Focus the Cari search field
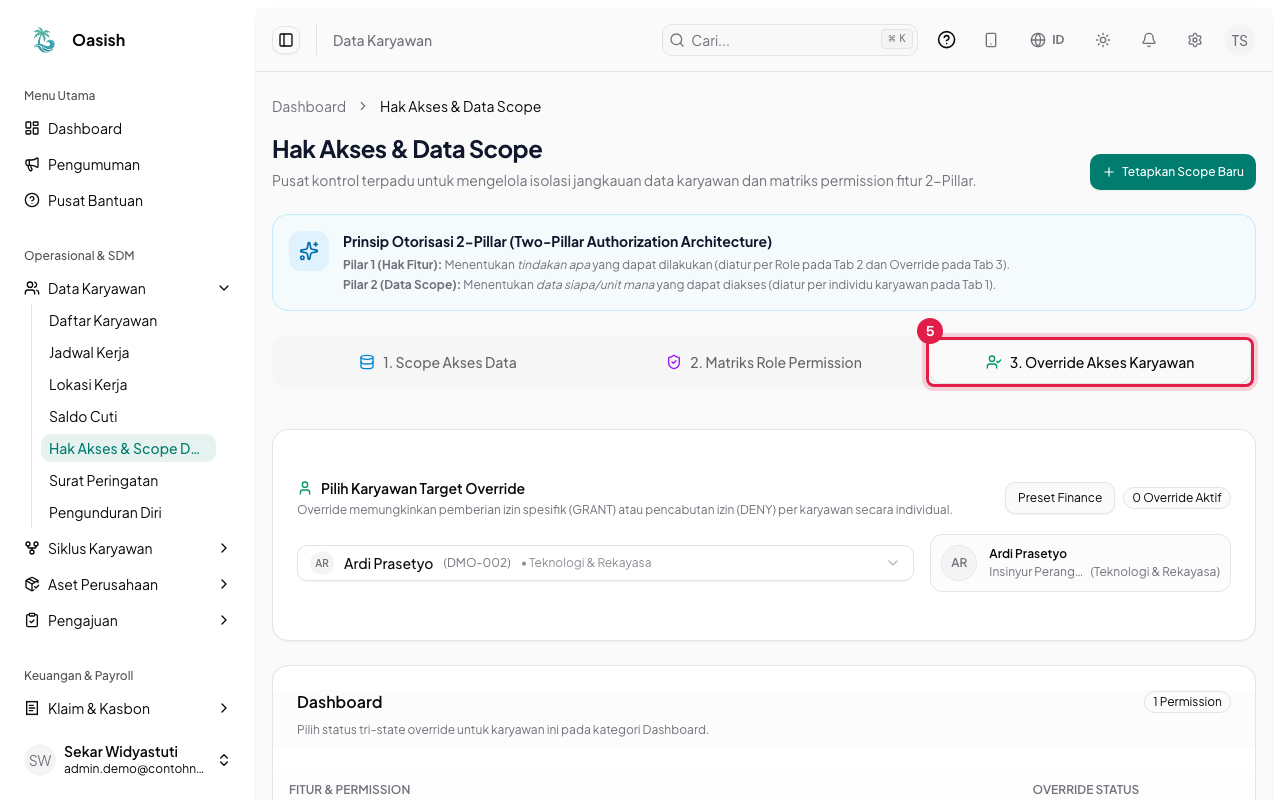The image size is (1280, 800). point(790,40)
